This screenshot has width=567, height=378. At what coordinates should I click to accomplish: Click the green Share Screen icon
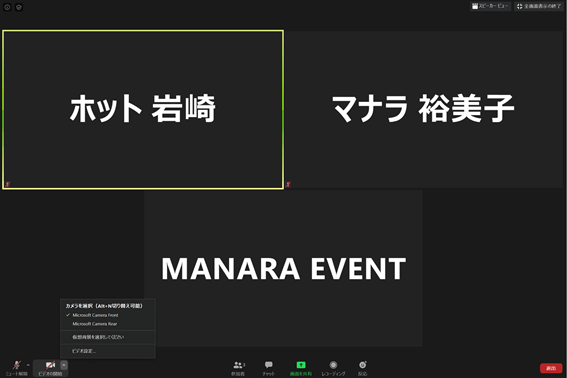tap(301, 365)
